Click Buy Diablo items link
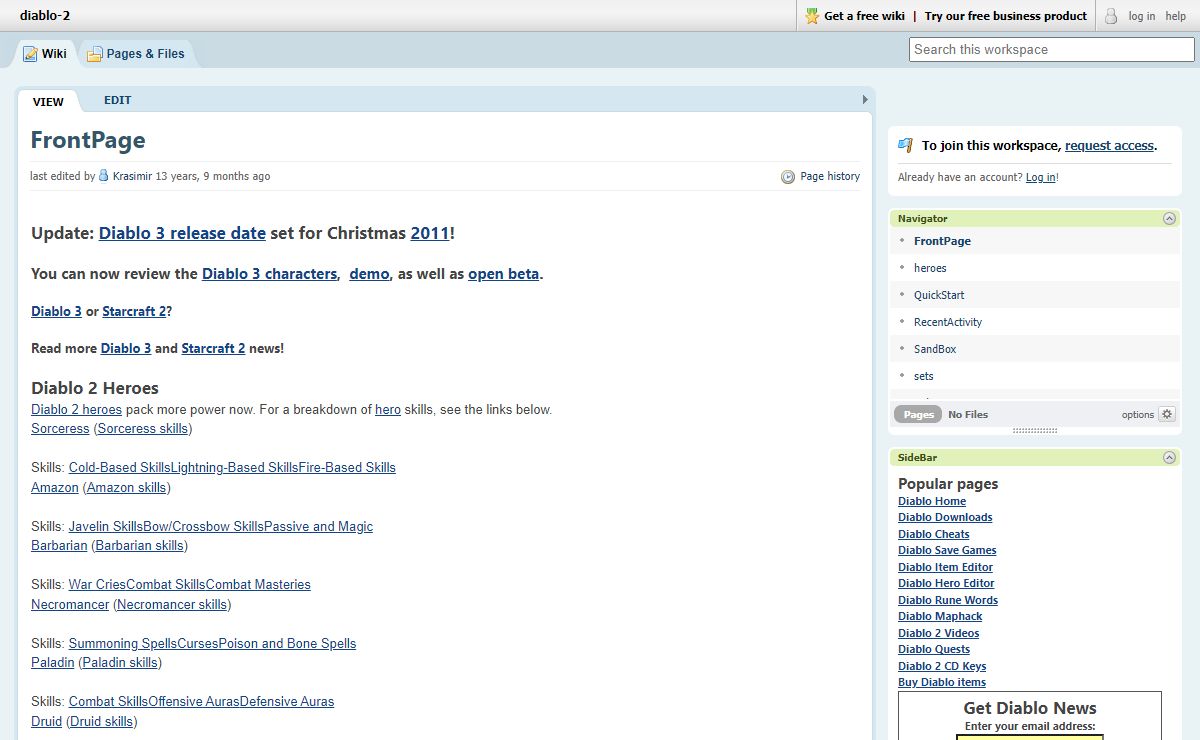 coord(942,682)
